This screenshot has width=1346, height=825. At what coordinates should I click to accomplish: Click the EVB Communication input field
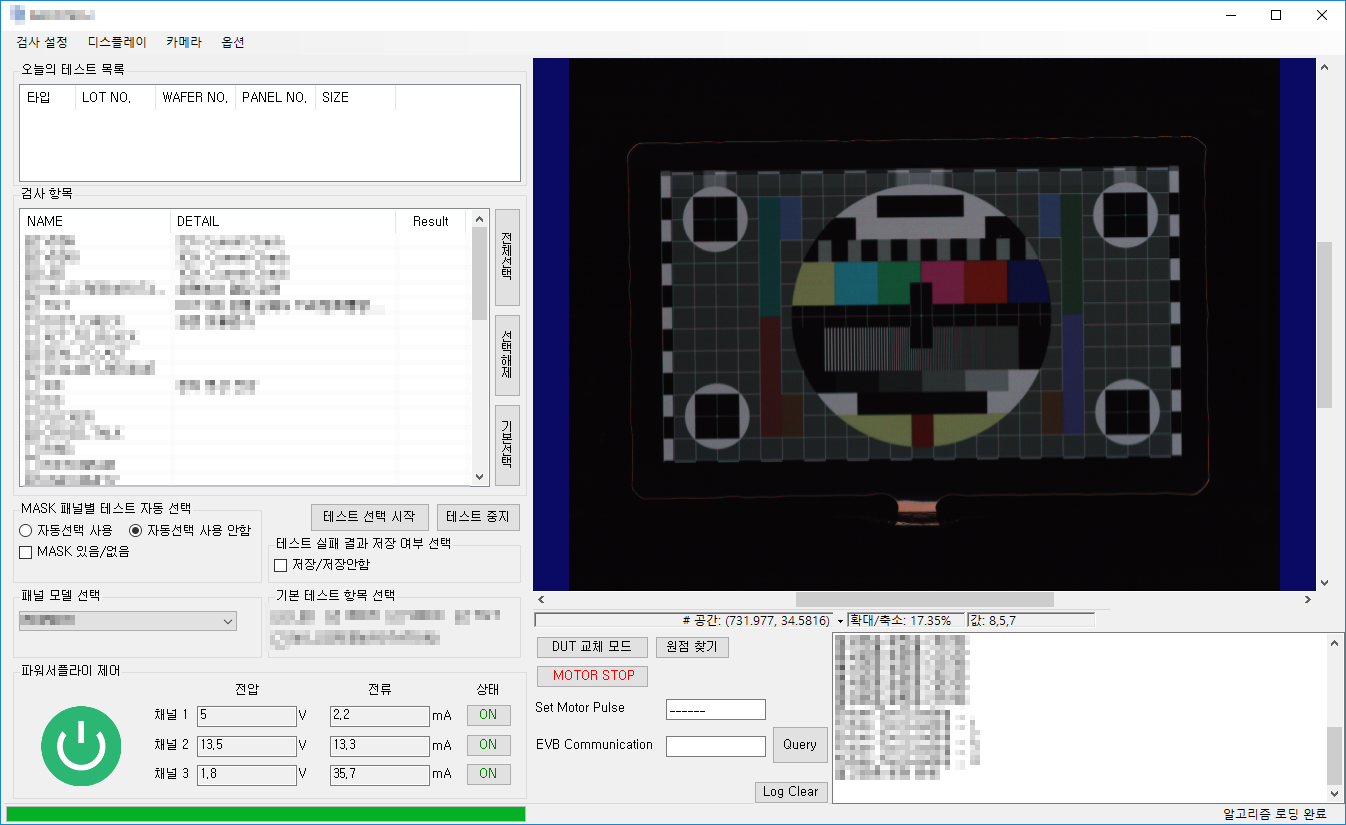(716, 746)
